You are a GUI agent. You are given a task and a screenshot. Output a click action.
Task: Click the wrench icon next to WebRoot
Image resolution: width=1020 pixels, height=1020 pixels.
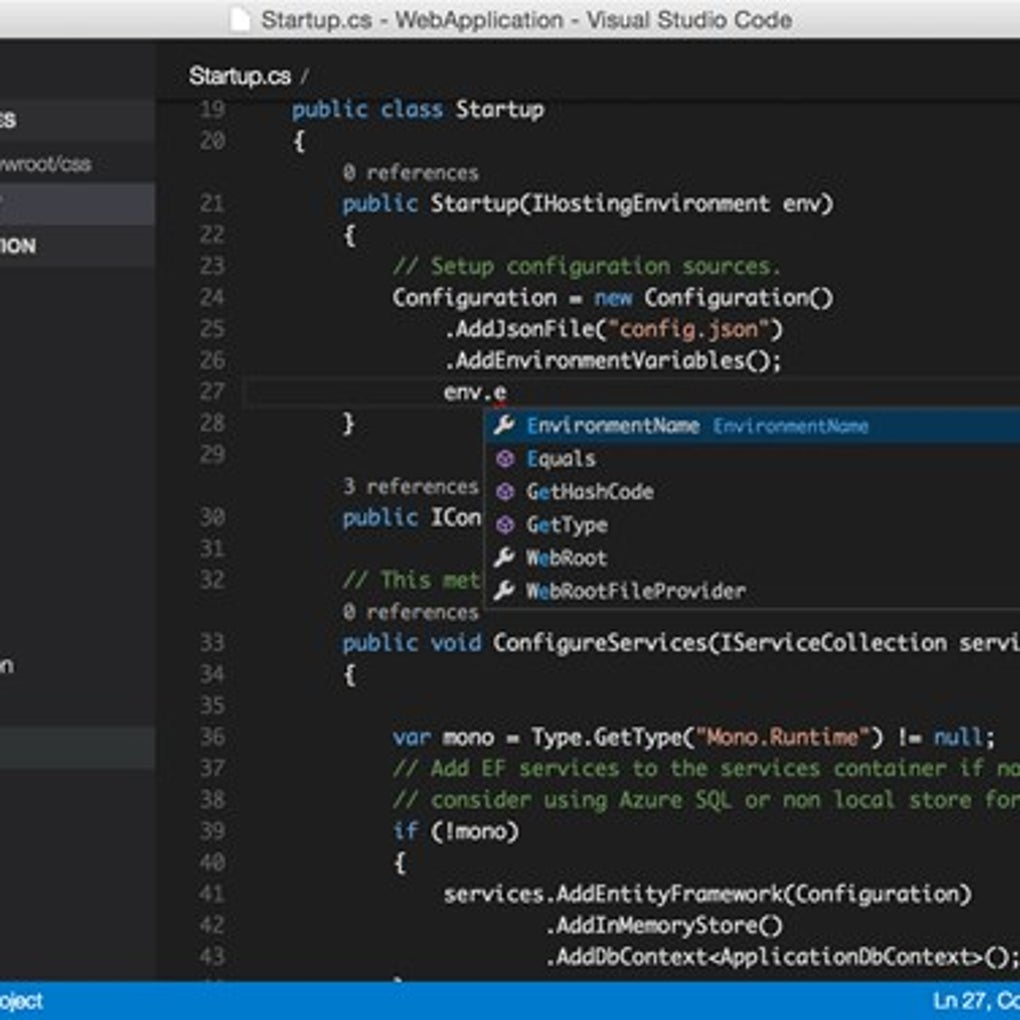(504, 557)
